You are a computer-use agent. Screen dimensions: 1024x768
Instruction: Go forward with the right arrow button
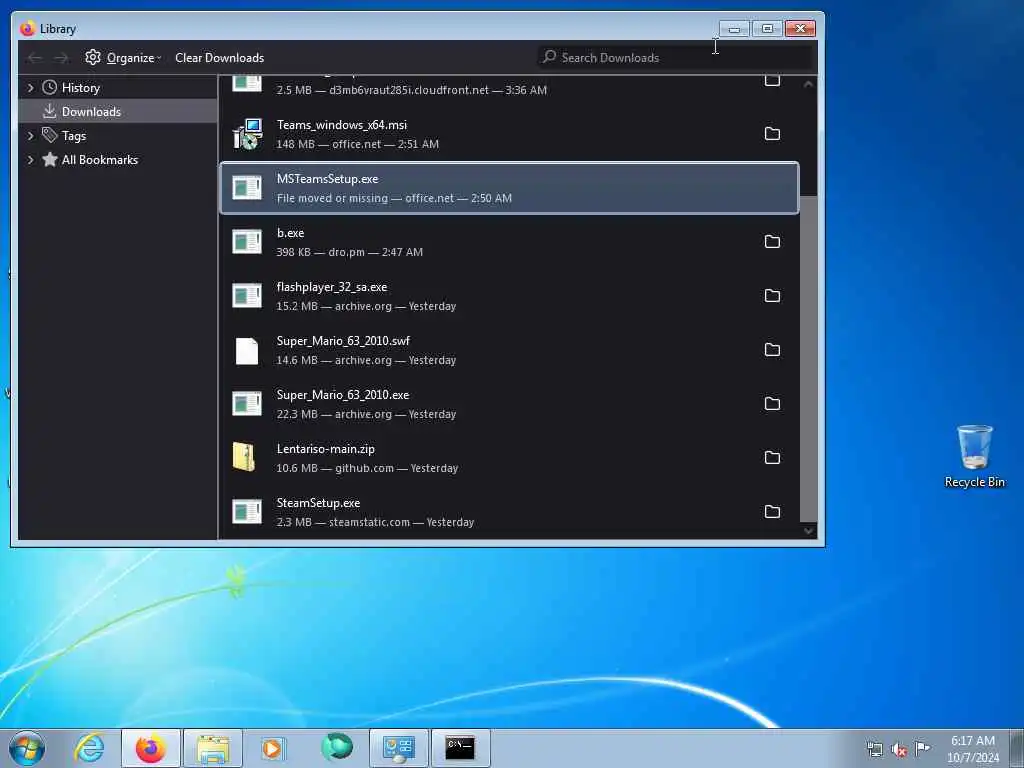click(61, 58)
